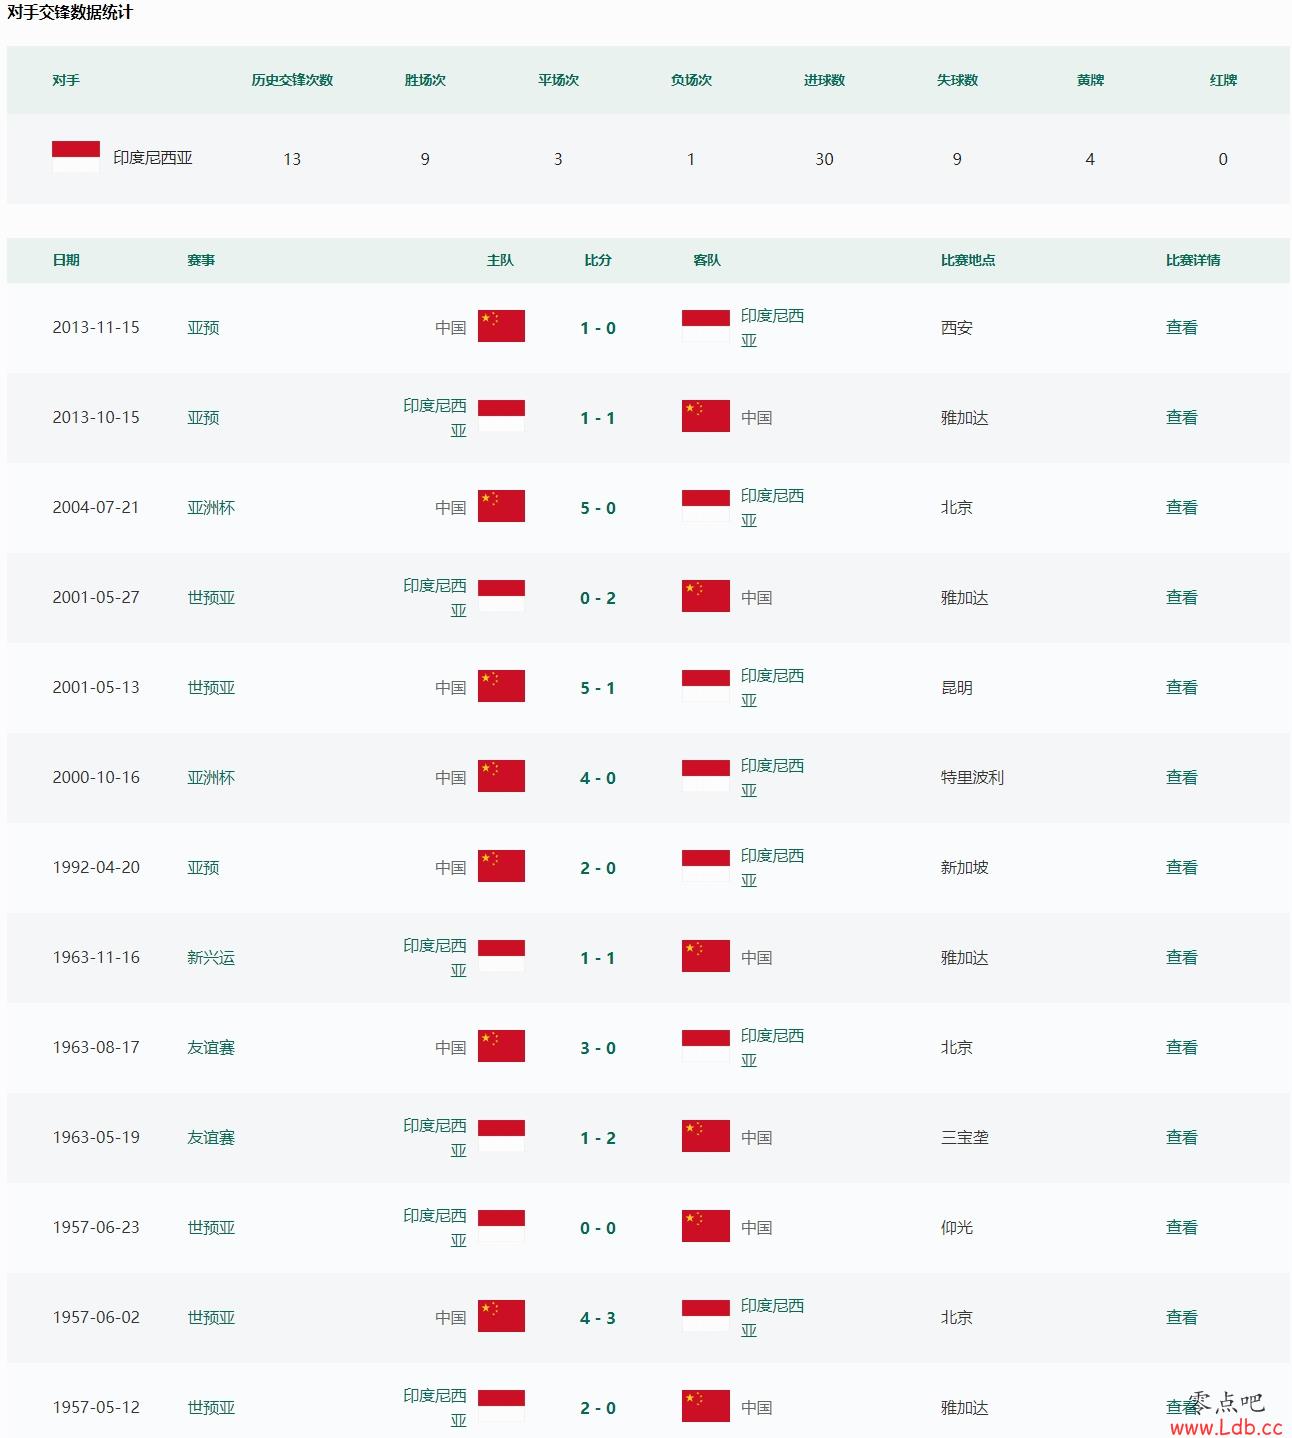Click 新兴运 competition link in 1963-11-16 row
The width and height of the screenshot is (1292, 1438).
(211, 957)
